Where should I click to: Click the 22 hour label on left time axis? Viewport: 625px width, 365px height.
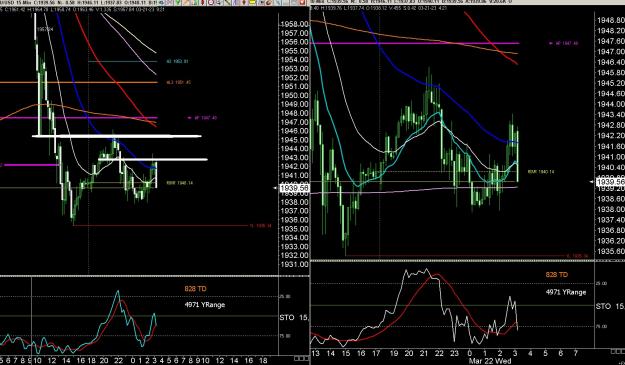pyautogui.click(x=118, y=361)
